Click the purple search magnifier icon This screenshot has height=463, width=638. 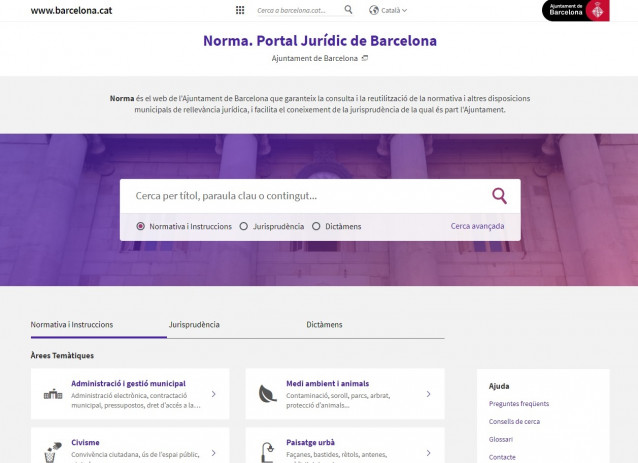coord(499,196)
